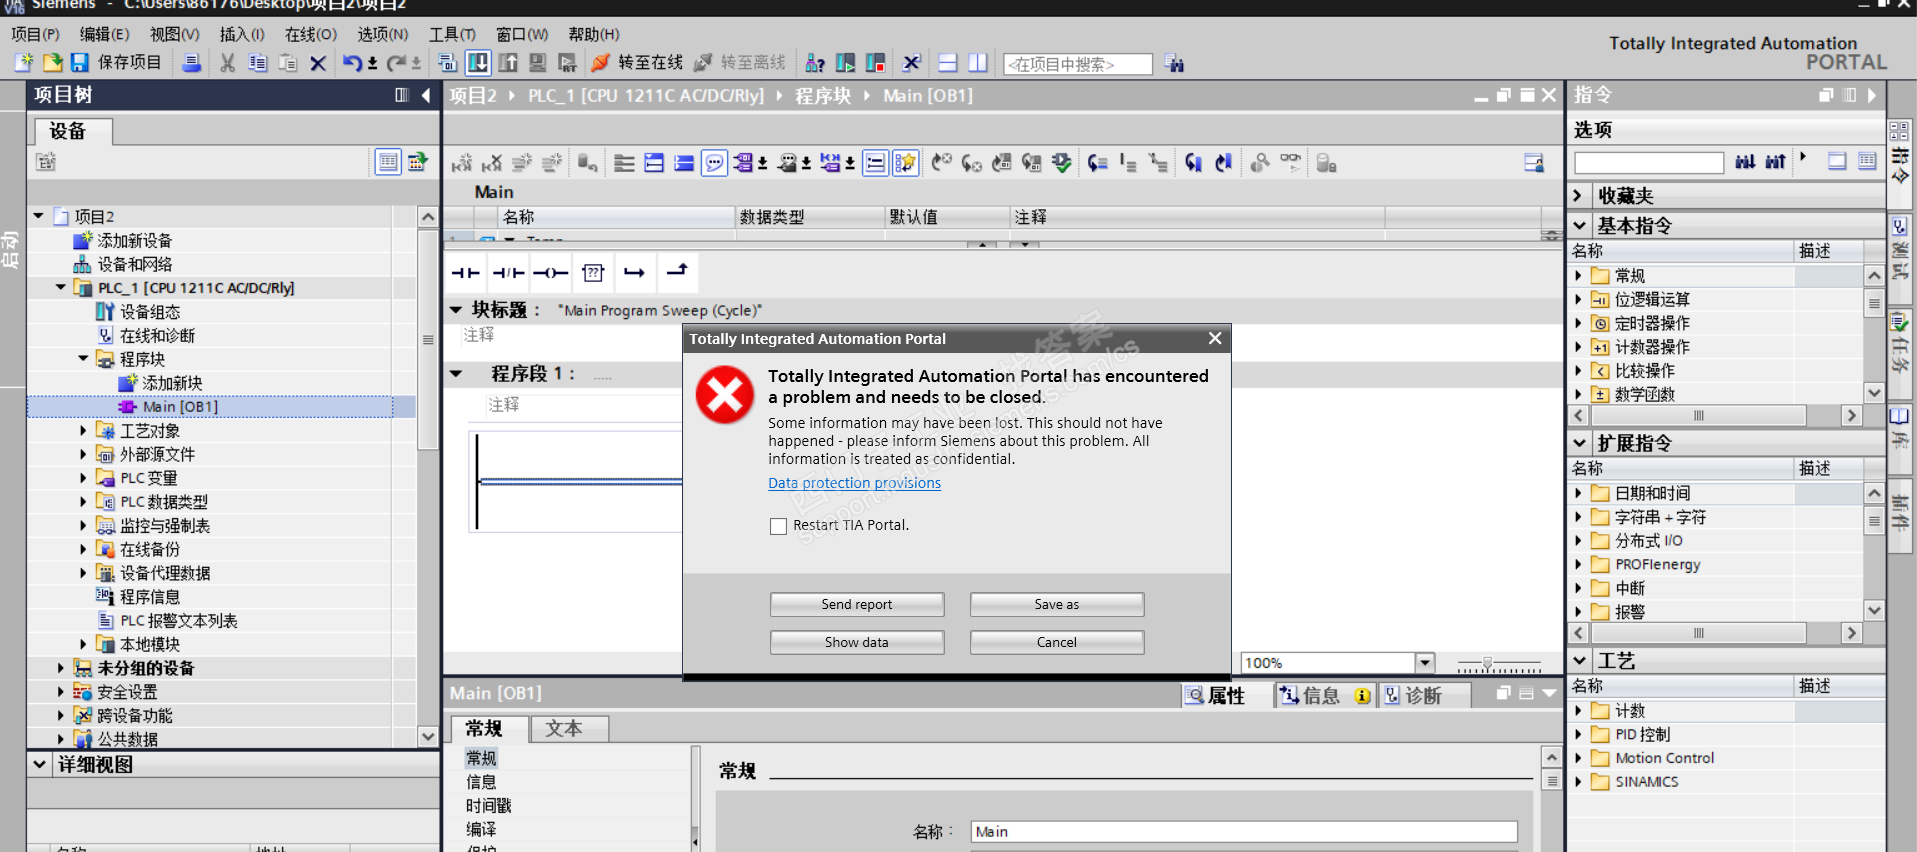Check the Restart TIA Portal checkbox
This screenshot has height=852, width=1917.
[x=778, y=526]
